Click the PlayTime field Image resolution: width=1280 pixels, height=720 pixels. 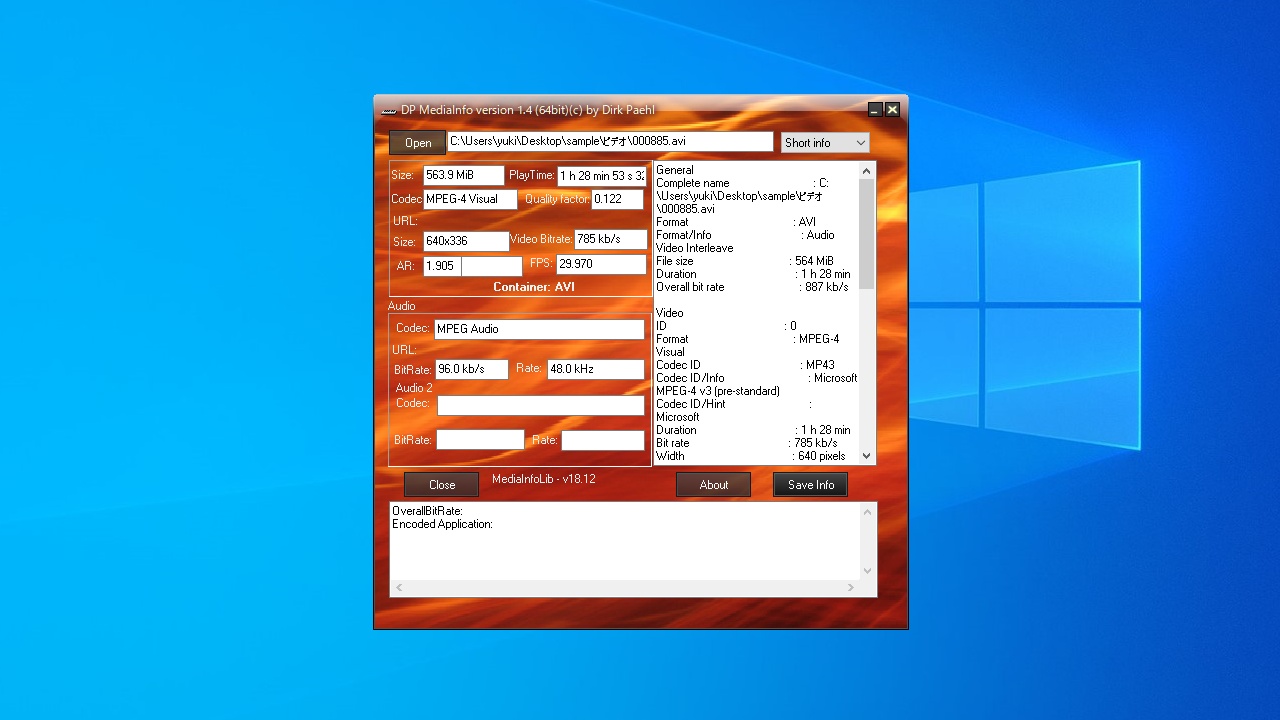(x=602, y=176)
